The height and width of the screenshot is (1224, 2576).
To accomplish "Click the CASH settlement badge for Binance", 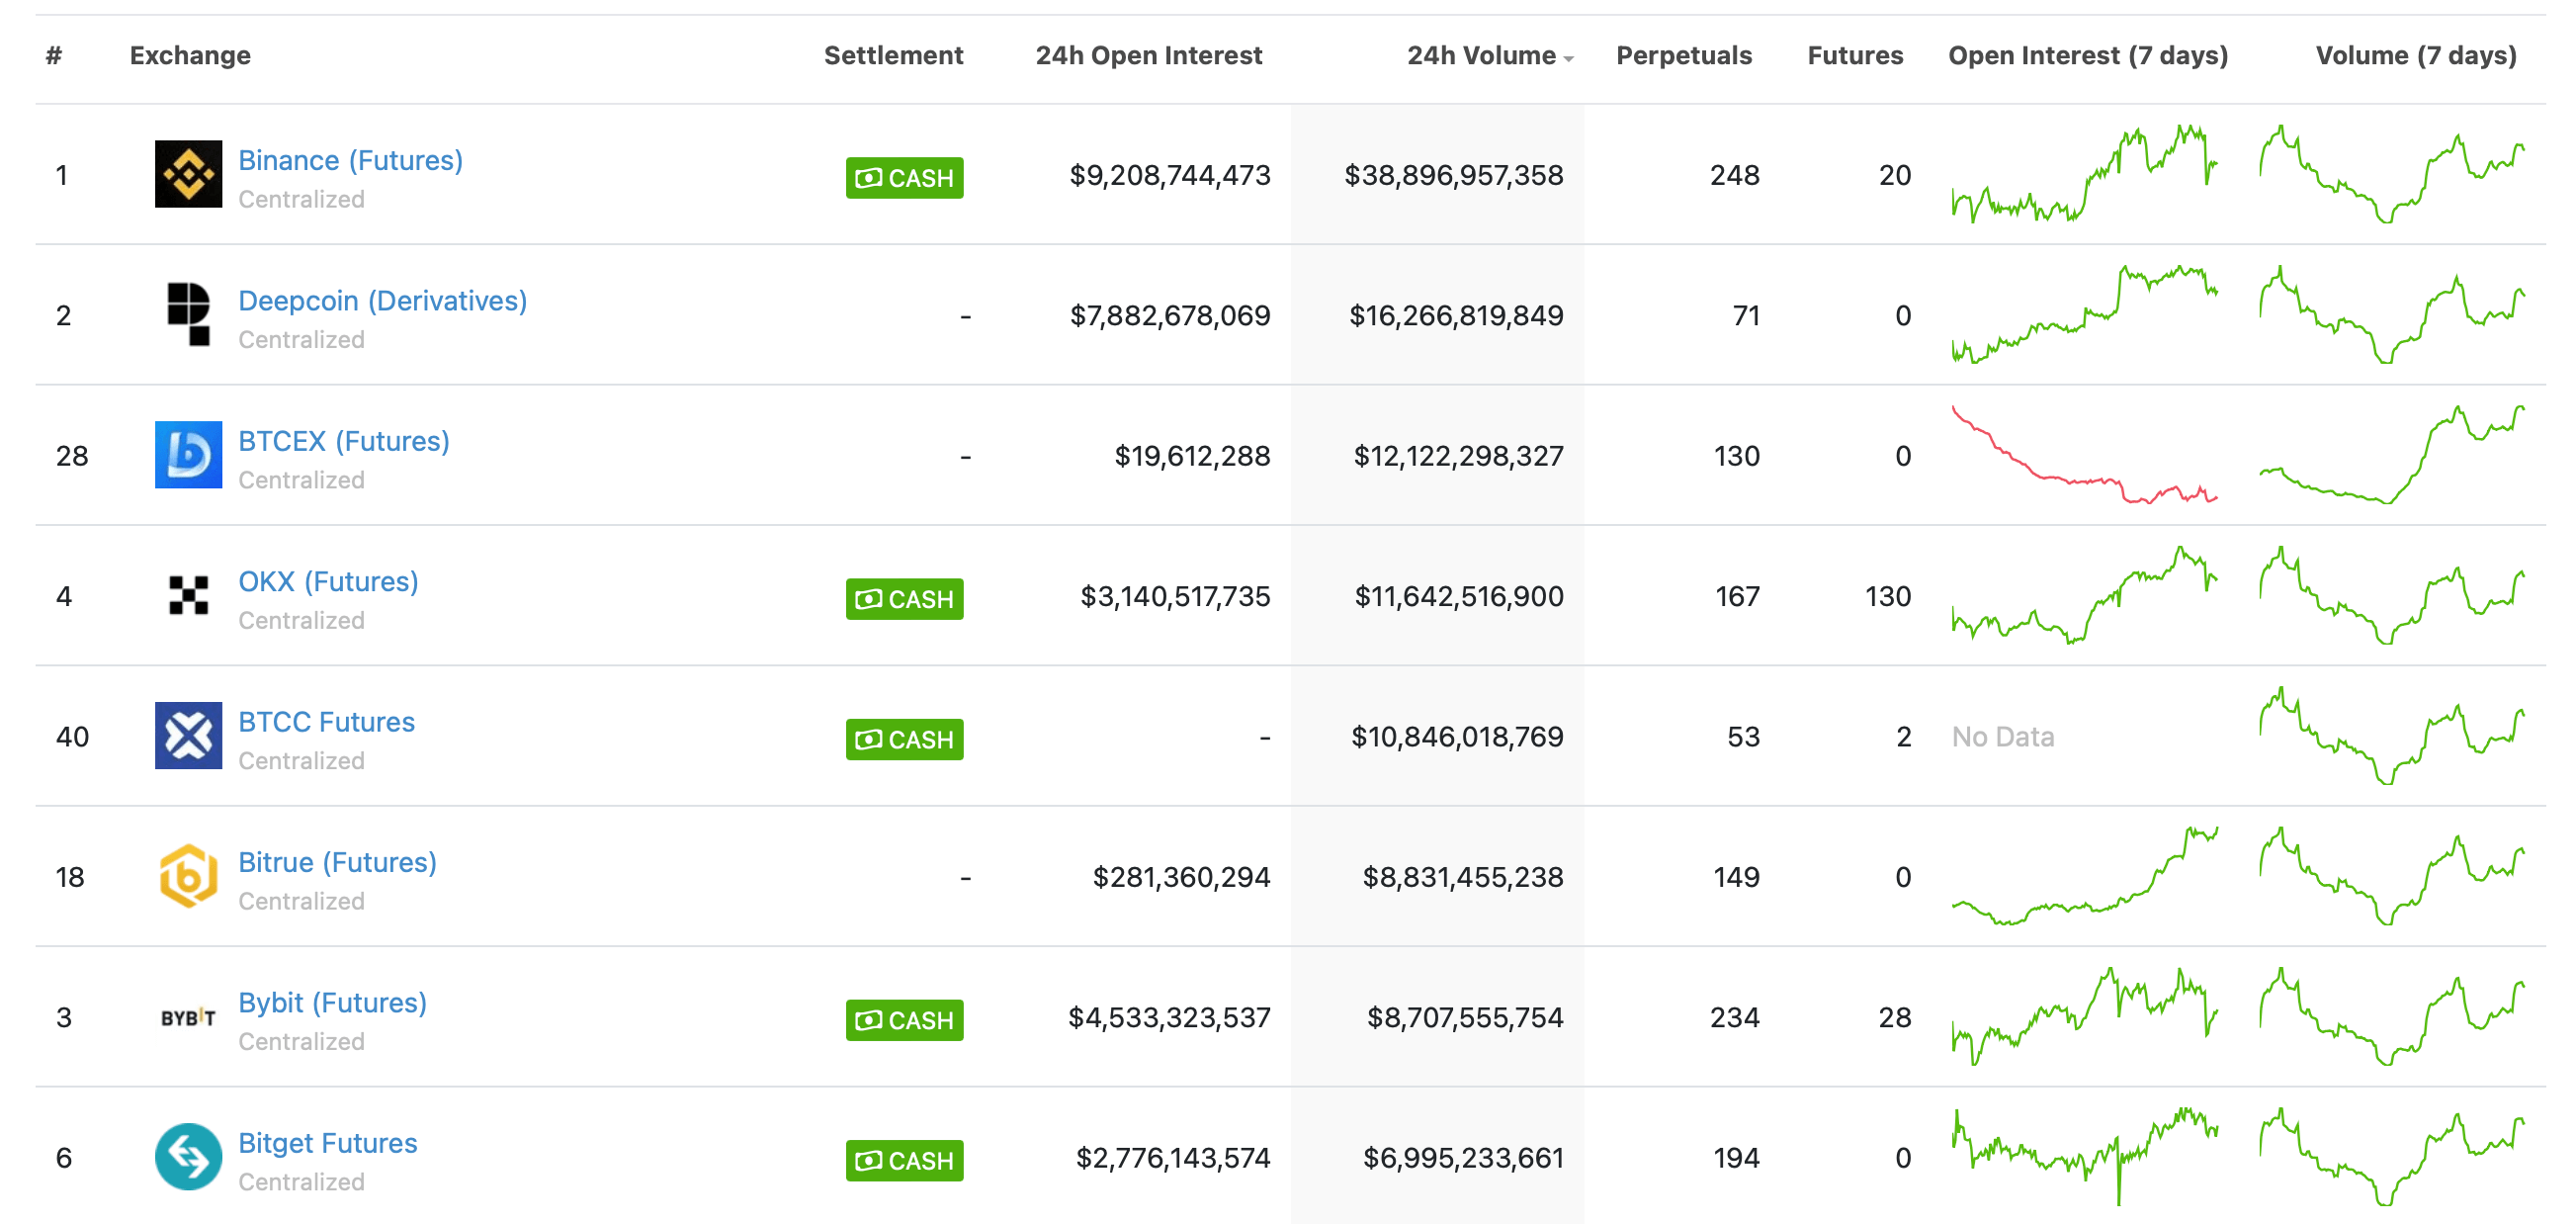I will pyautogui.click(x=904, y=178).
